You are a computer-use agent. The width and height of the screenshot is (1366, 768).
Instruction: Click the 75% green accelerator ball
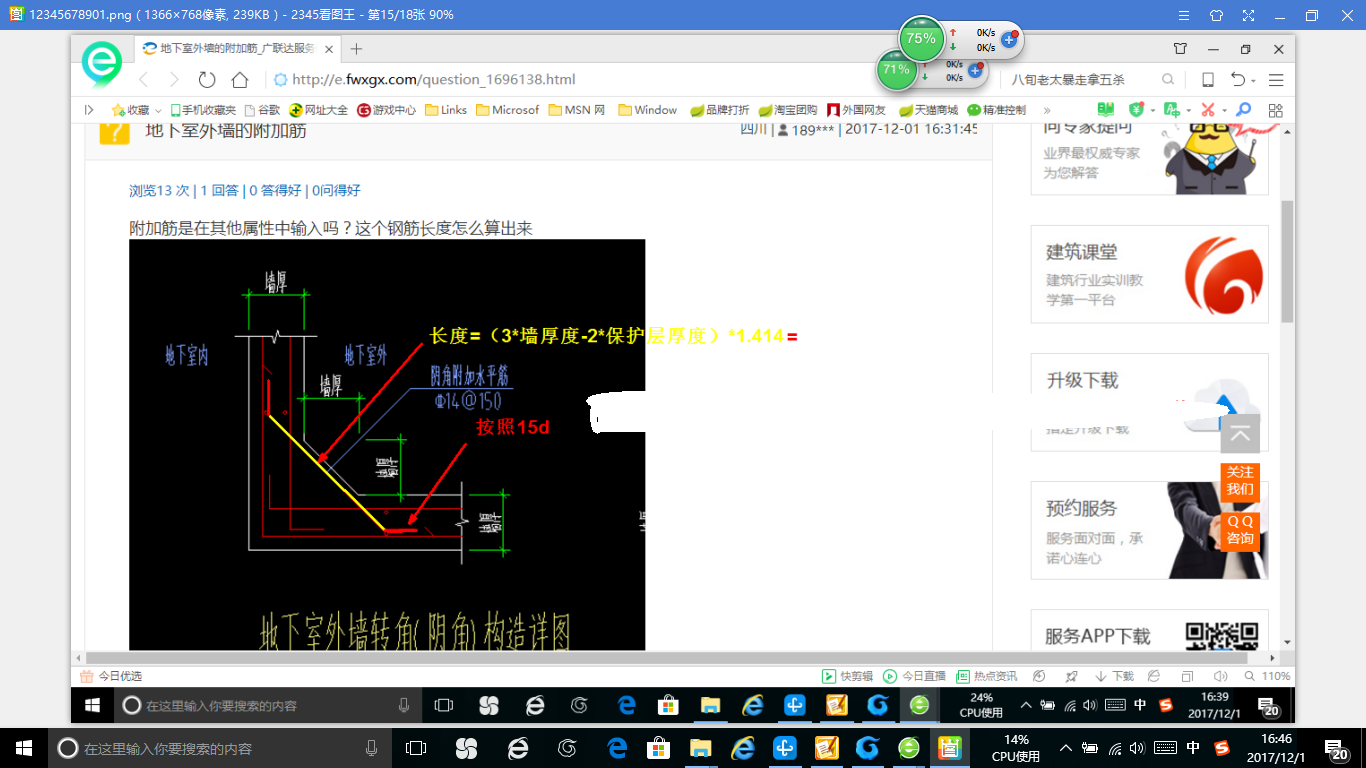pos(920,39)
